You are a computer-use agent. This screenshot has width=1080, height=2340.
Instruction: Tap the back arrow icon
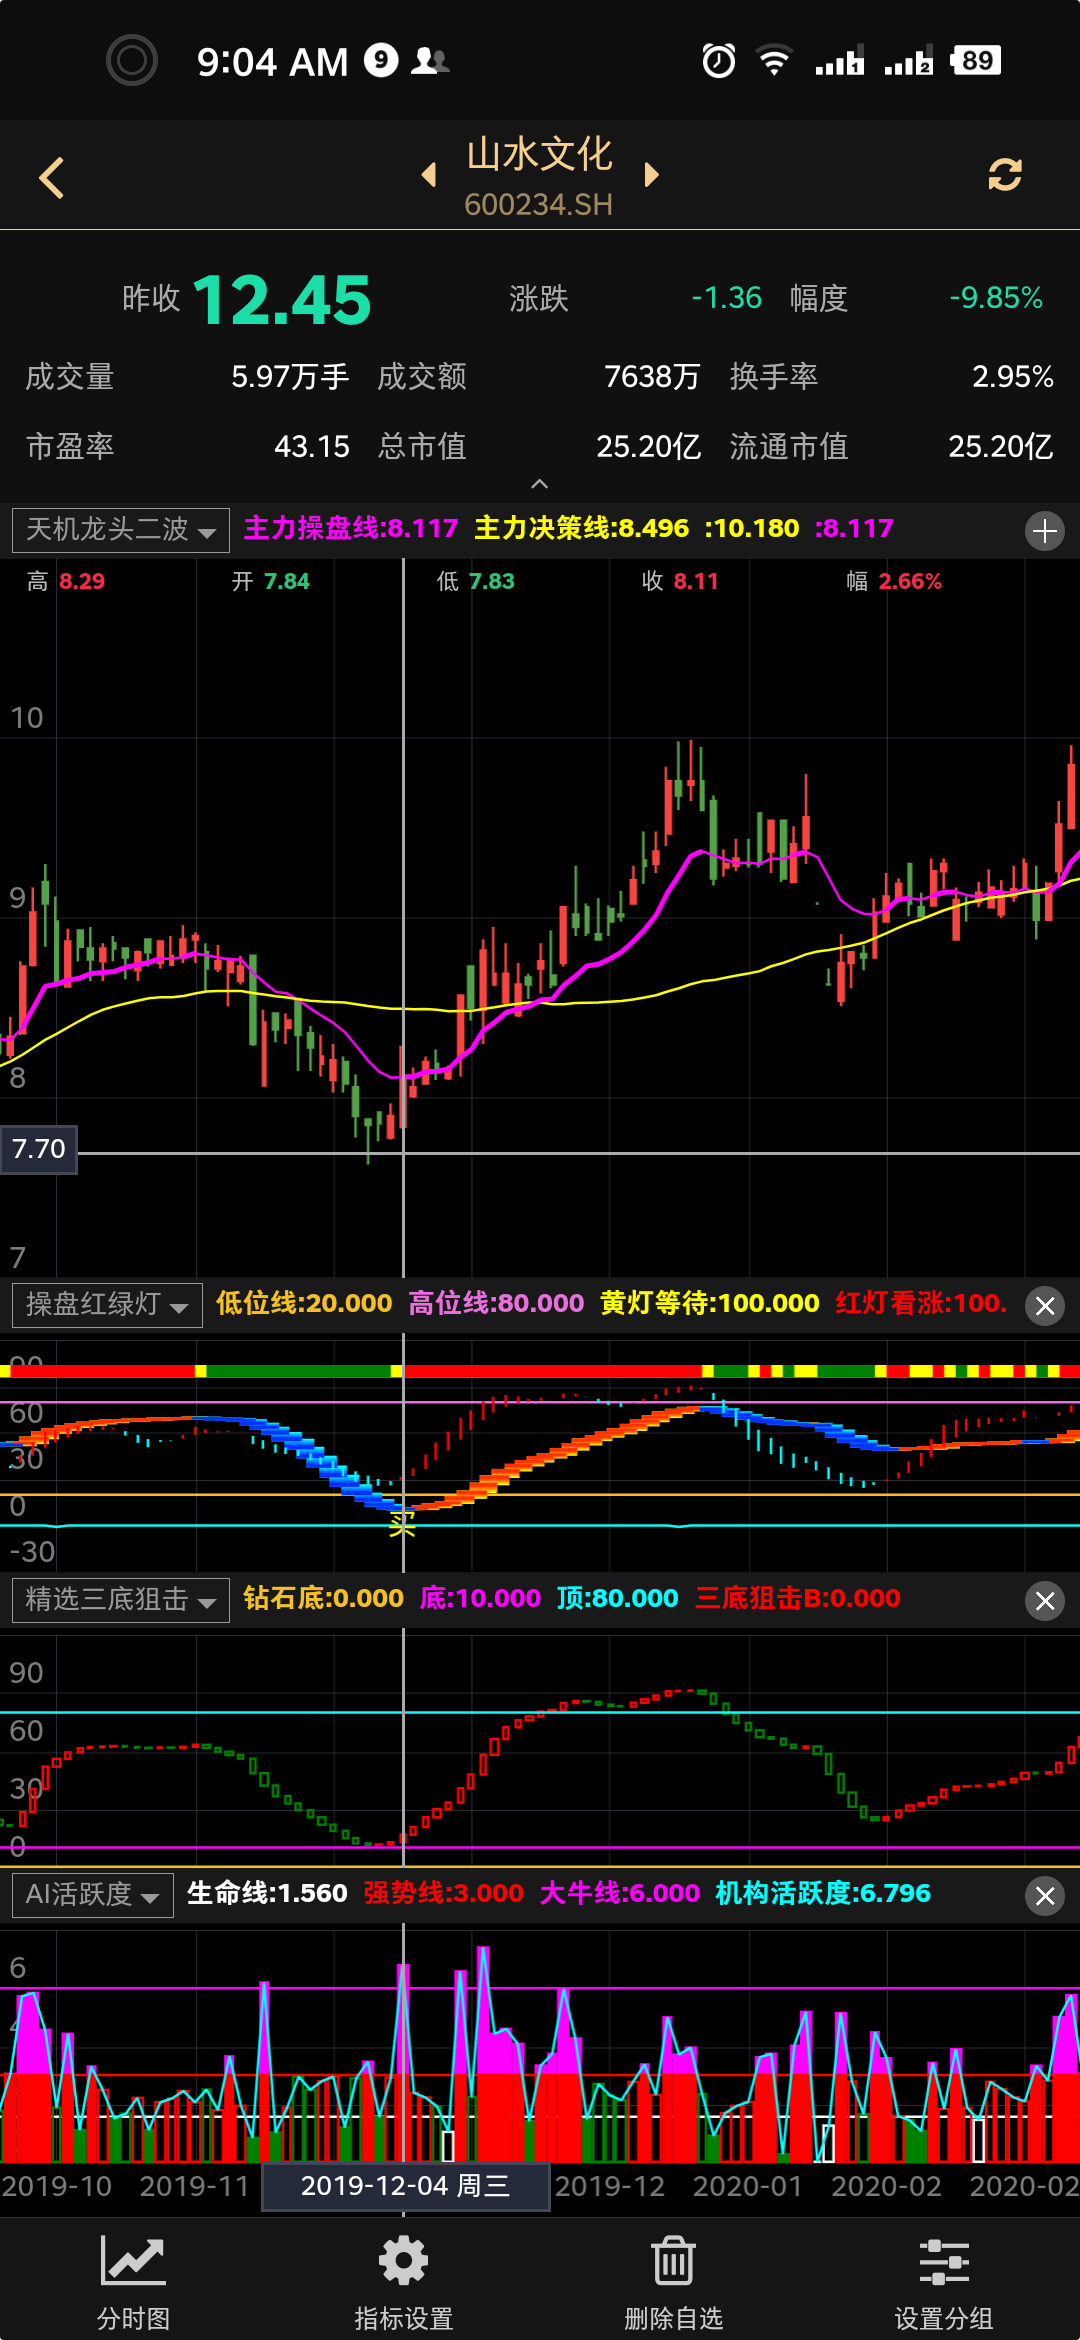[52, 178]
